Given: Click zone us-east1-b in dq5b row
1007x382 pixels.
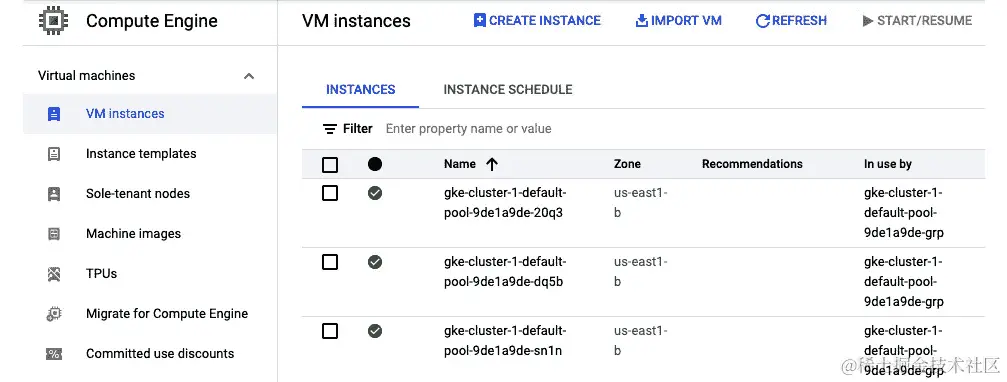Looking at the screenshot, I should [640, 272].
